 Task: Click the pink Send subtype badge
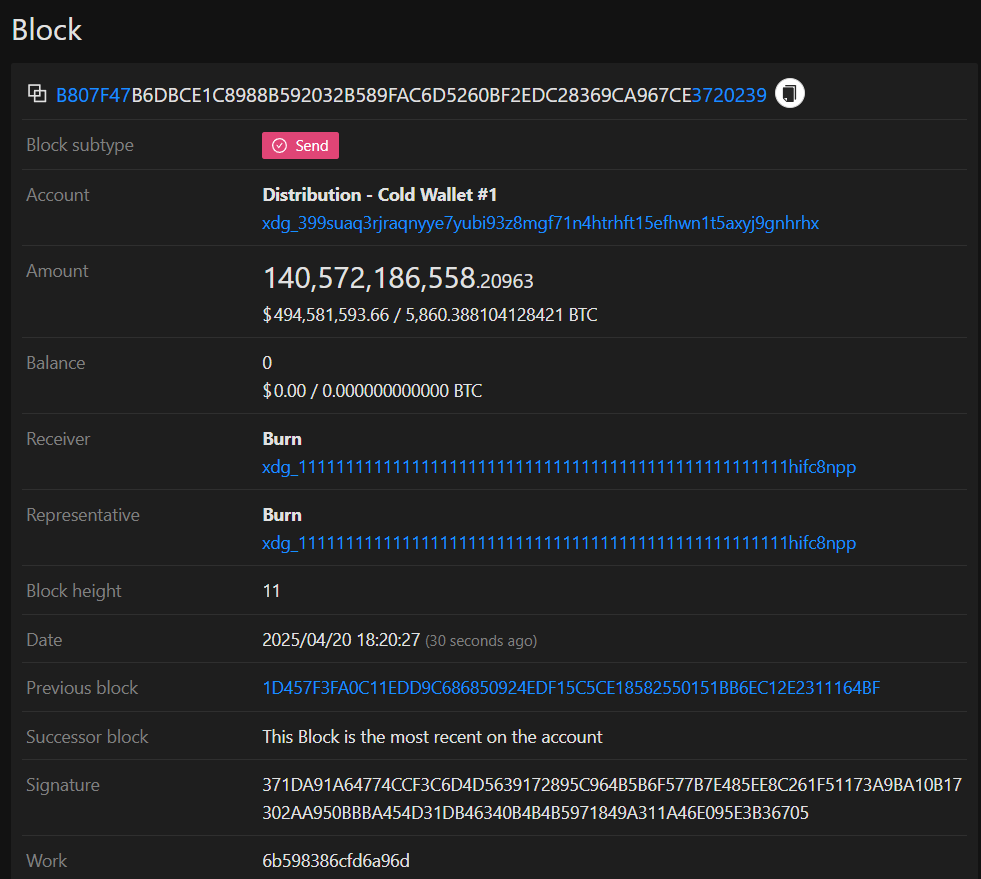pos(300,145)
